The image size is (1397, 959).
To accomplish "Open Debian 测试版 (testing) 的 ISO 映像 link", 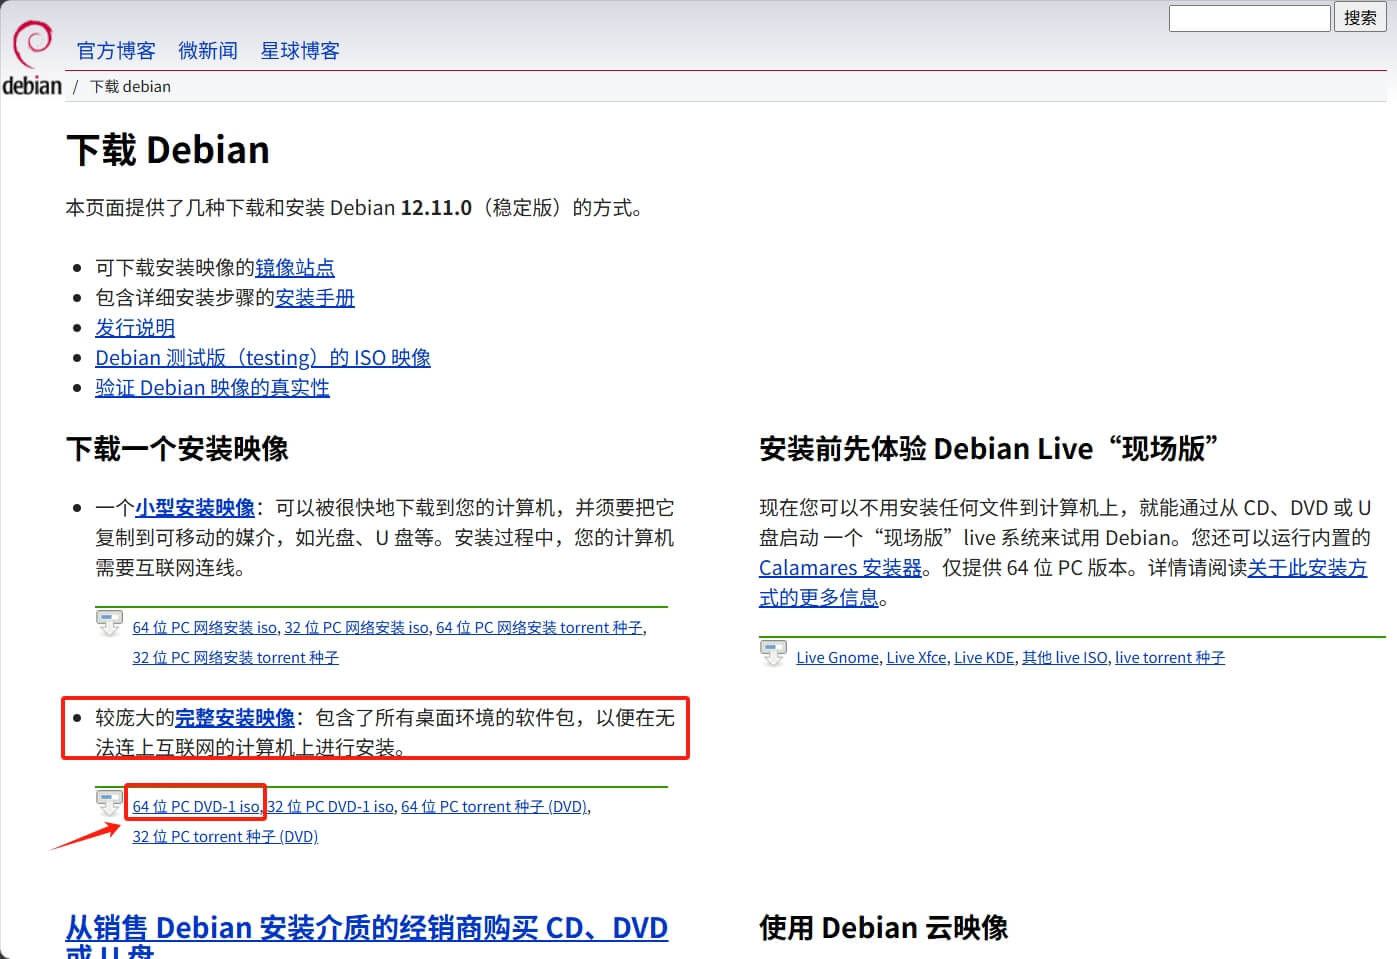I will point(263,358).
